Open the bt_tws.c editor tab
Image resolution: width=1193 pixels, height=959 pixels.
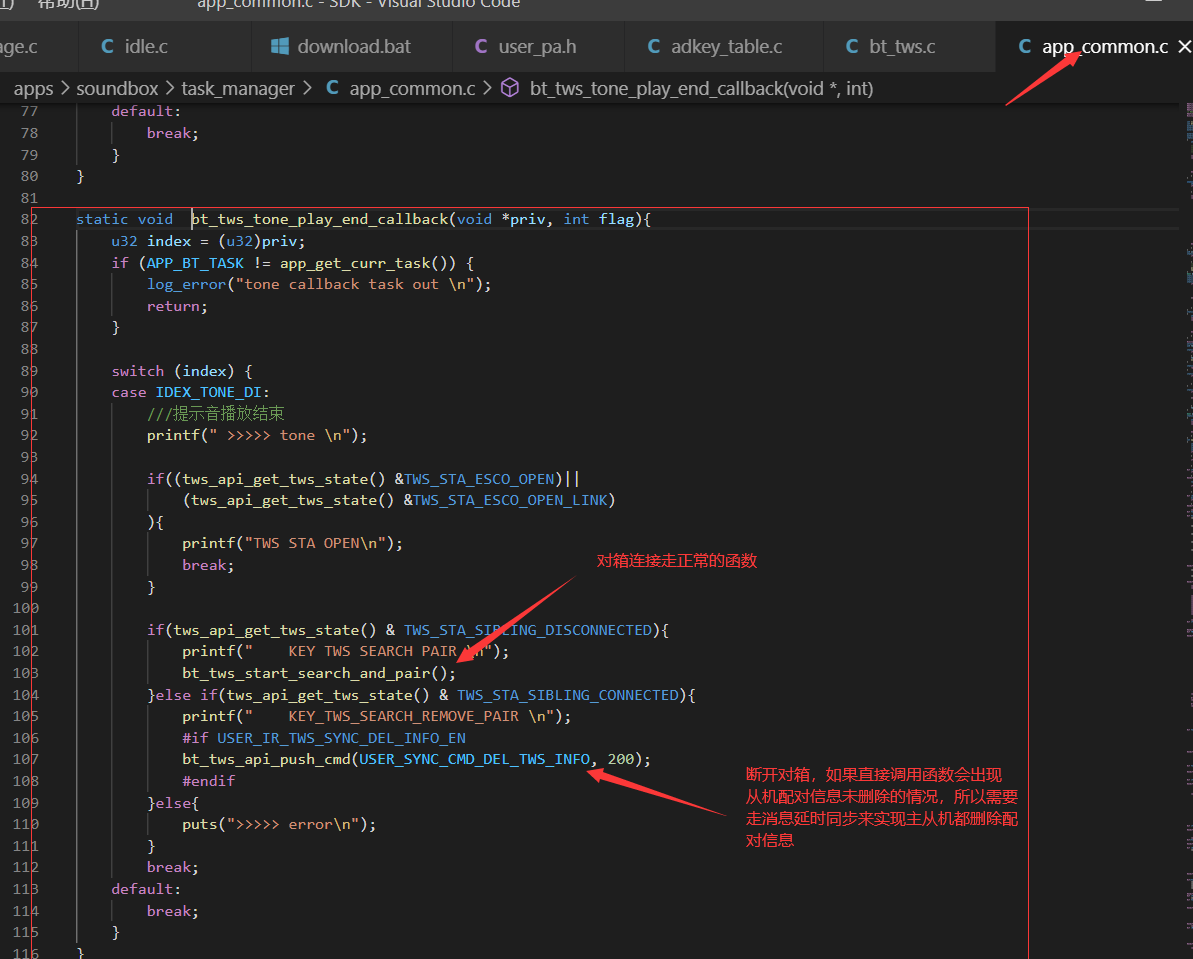click(x=909, y=46)
